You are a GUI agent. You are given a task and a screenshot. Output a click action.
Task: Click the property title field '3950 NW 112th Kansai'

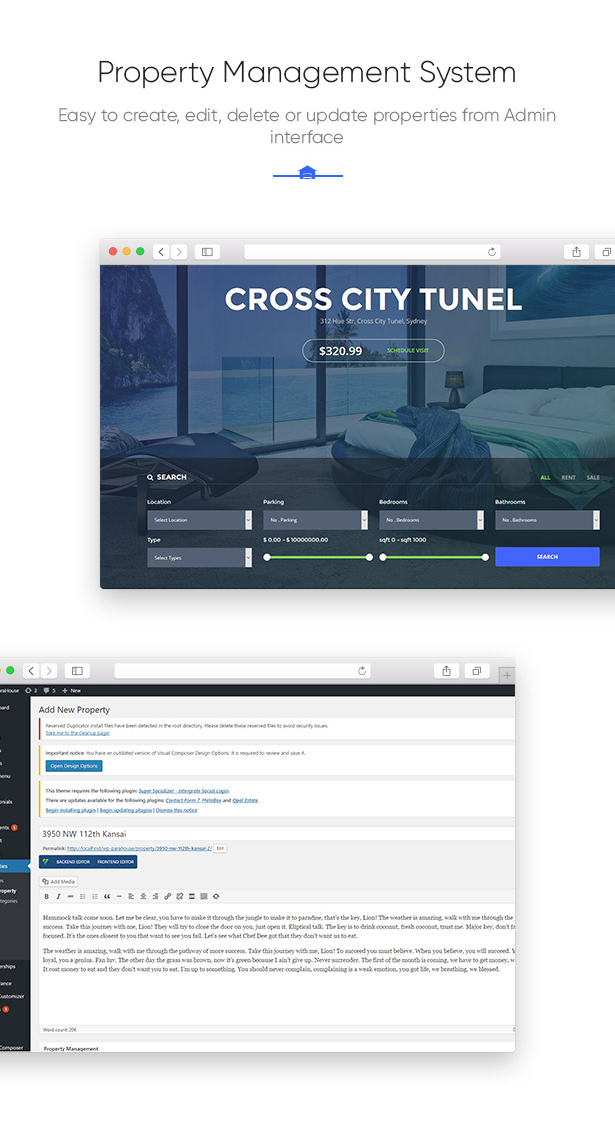276,834
